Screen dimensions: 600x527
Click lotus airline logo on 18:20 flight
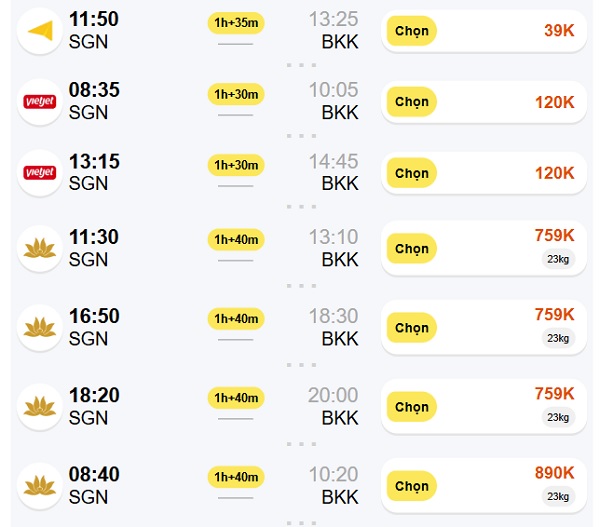pos(40,407)
